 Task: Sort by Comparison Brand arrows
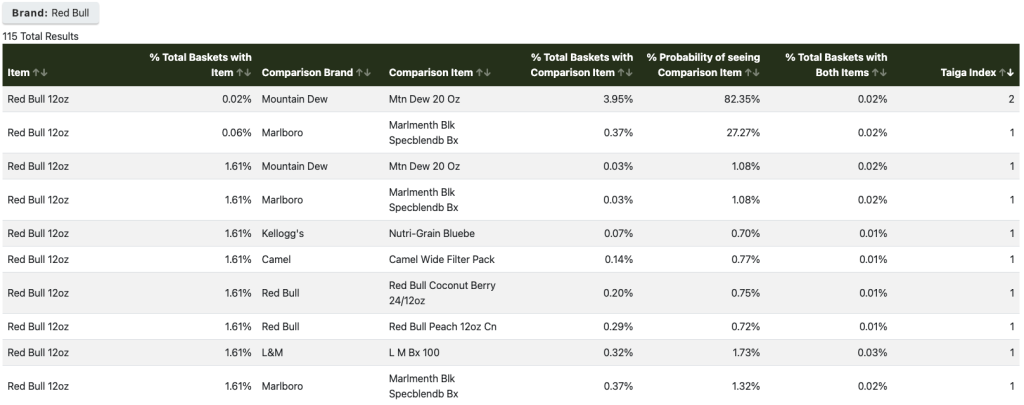363,73
